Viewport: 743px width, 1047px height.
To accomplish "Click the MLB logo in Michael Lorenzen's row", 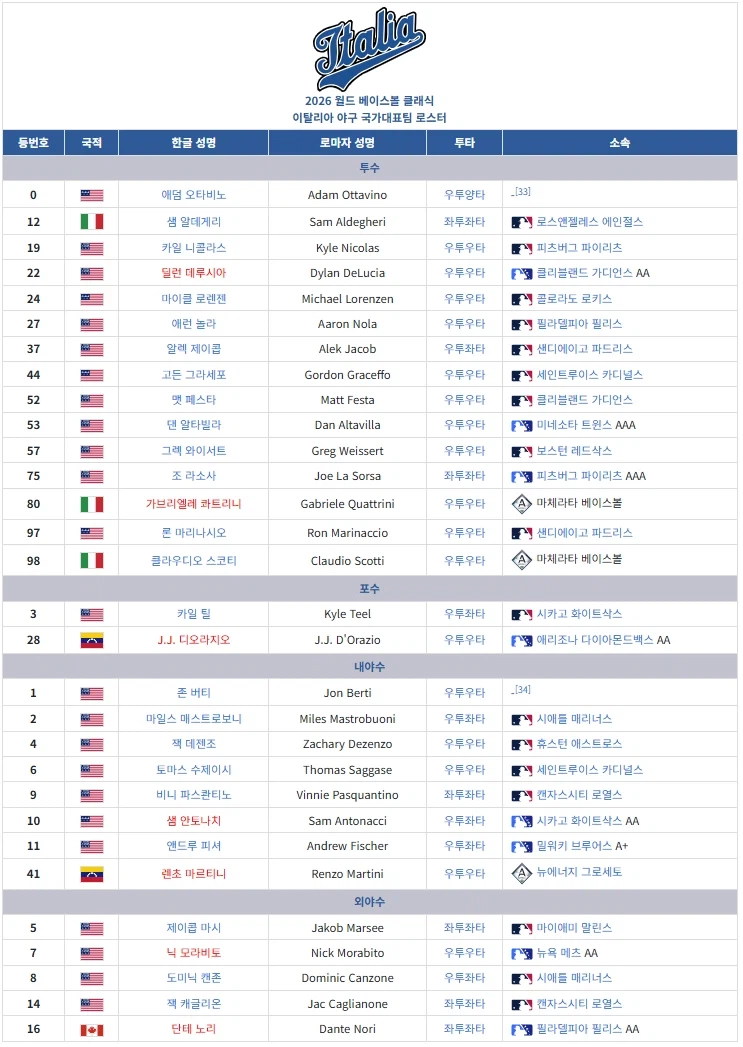I will pos(522,300).
